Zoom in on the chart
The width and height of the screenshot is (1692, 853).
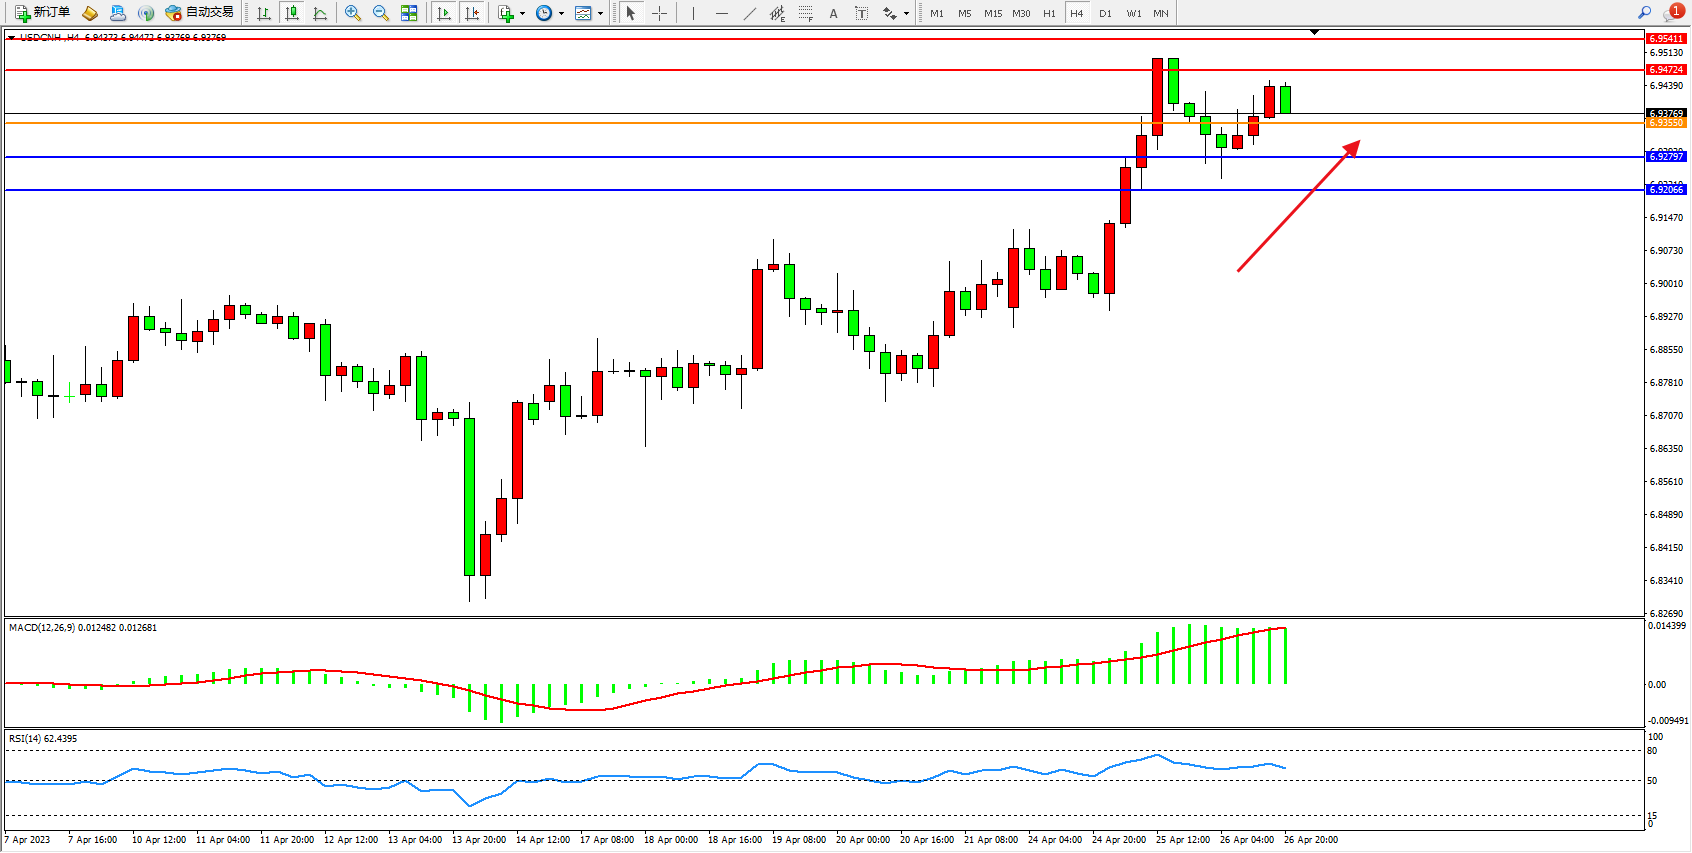pyautogui.click(x=353, y=13)
